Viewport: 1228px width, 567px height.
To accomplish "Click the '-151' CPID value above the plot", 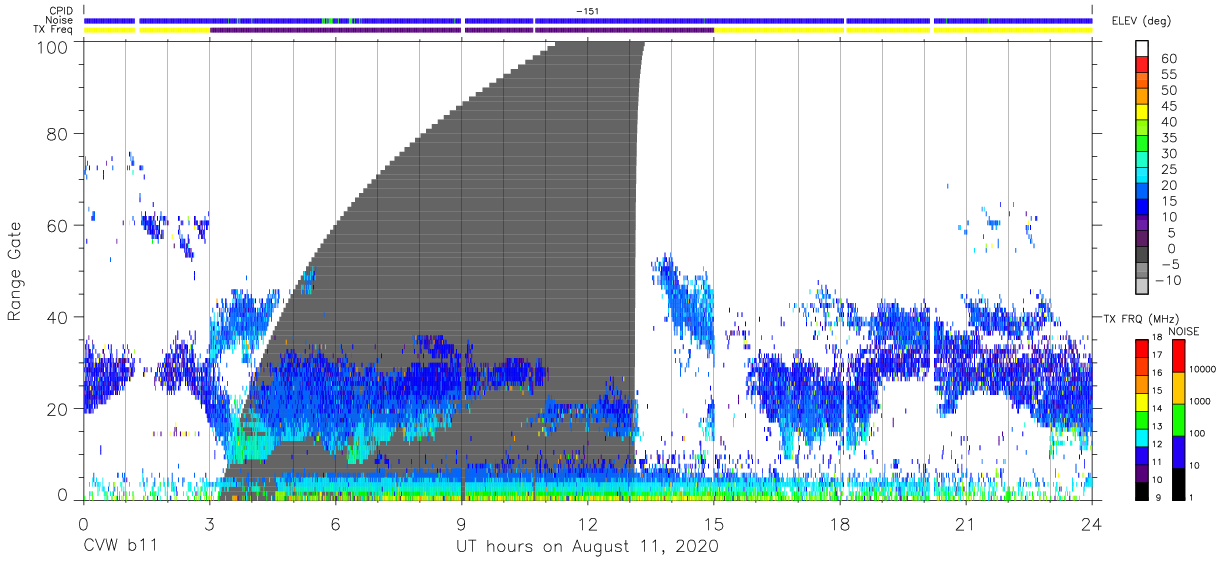I will [589, 10].
